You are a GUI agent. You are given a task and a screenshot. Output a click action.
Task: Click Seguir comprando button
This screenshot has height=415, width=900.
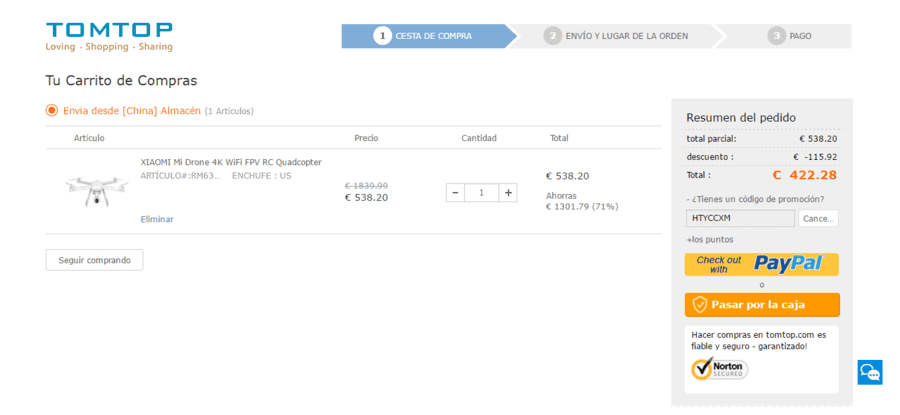(x=95, y=260)
